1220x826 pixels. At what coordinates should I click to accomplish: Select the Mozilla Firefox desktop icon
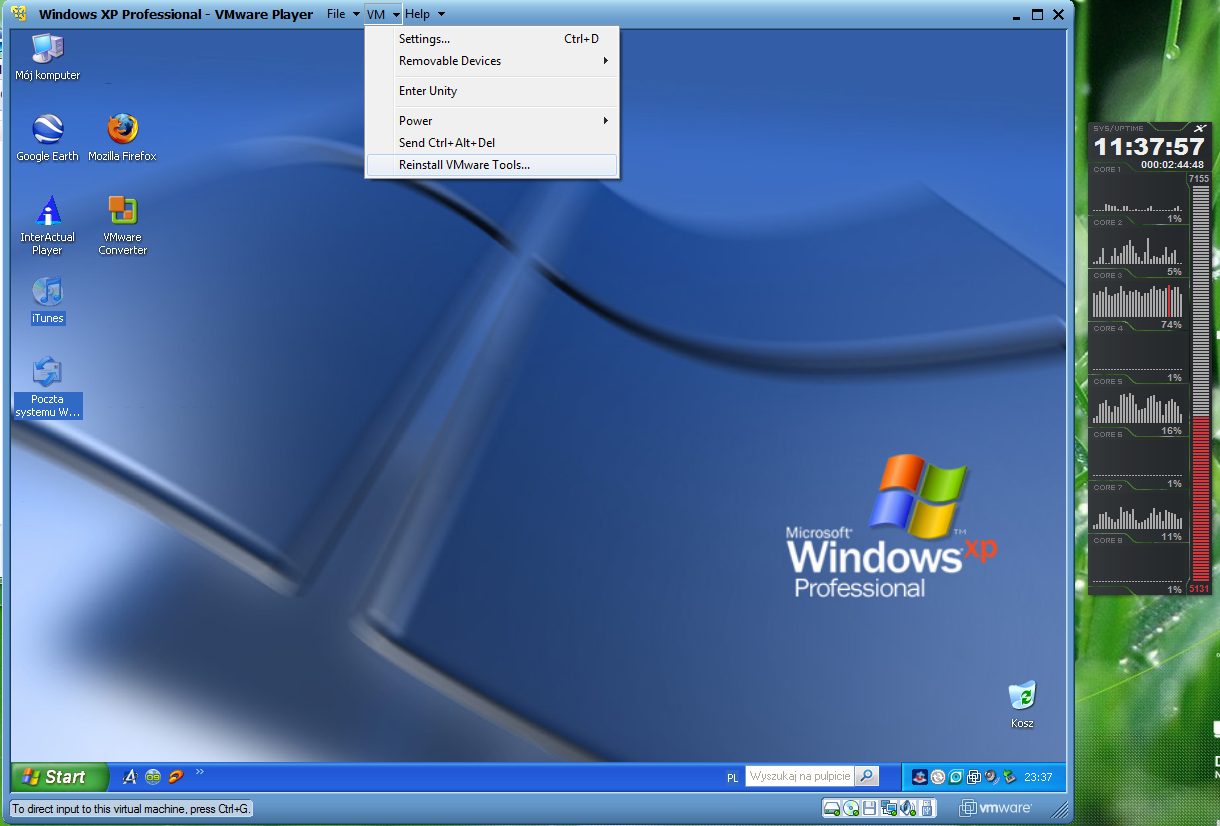[122, 138]
